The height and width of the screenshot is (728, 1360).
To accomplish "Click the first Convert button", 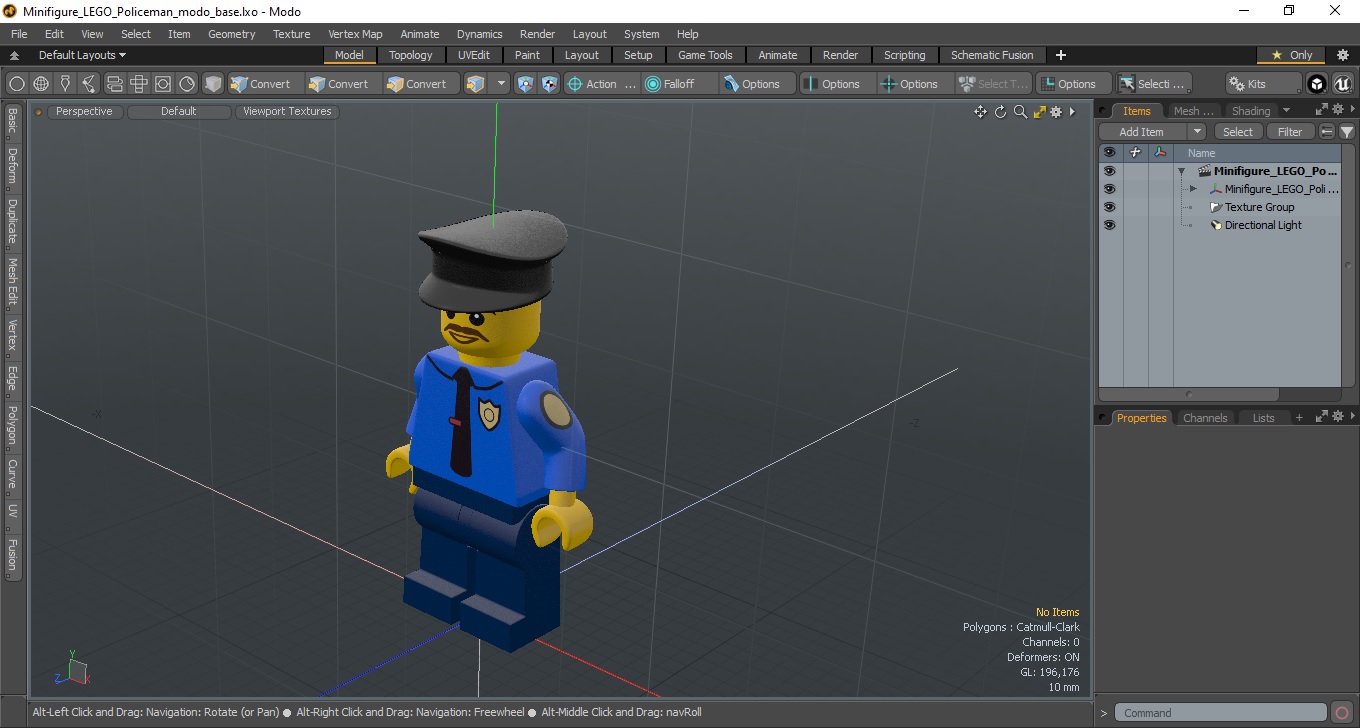I will point(265,84).
